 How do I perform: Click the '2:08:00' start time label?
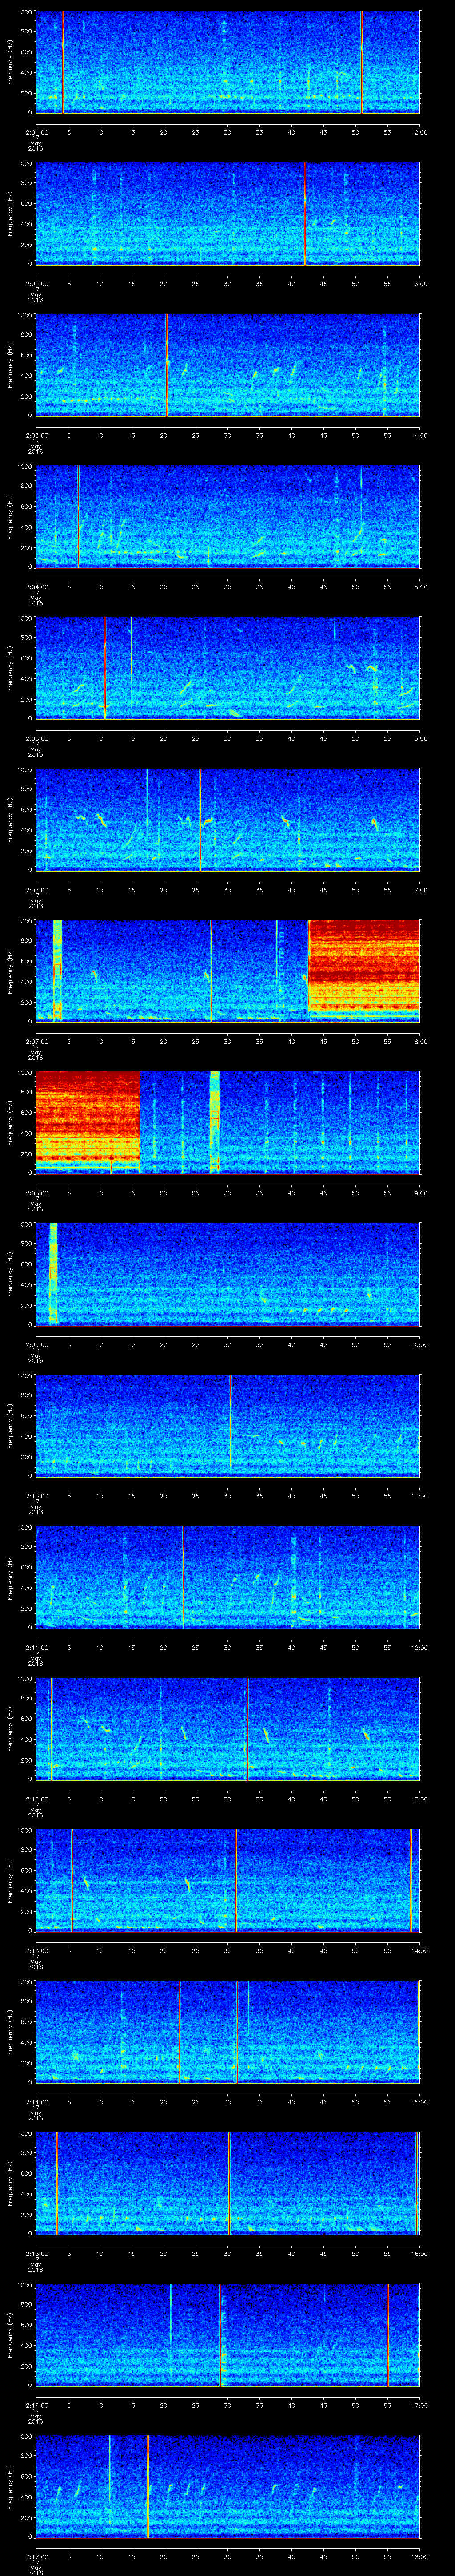tap(36, 1193)
